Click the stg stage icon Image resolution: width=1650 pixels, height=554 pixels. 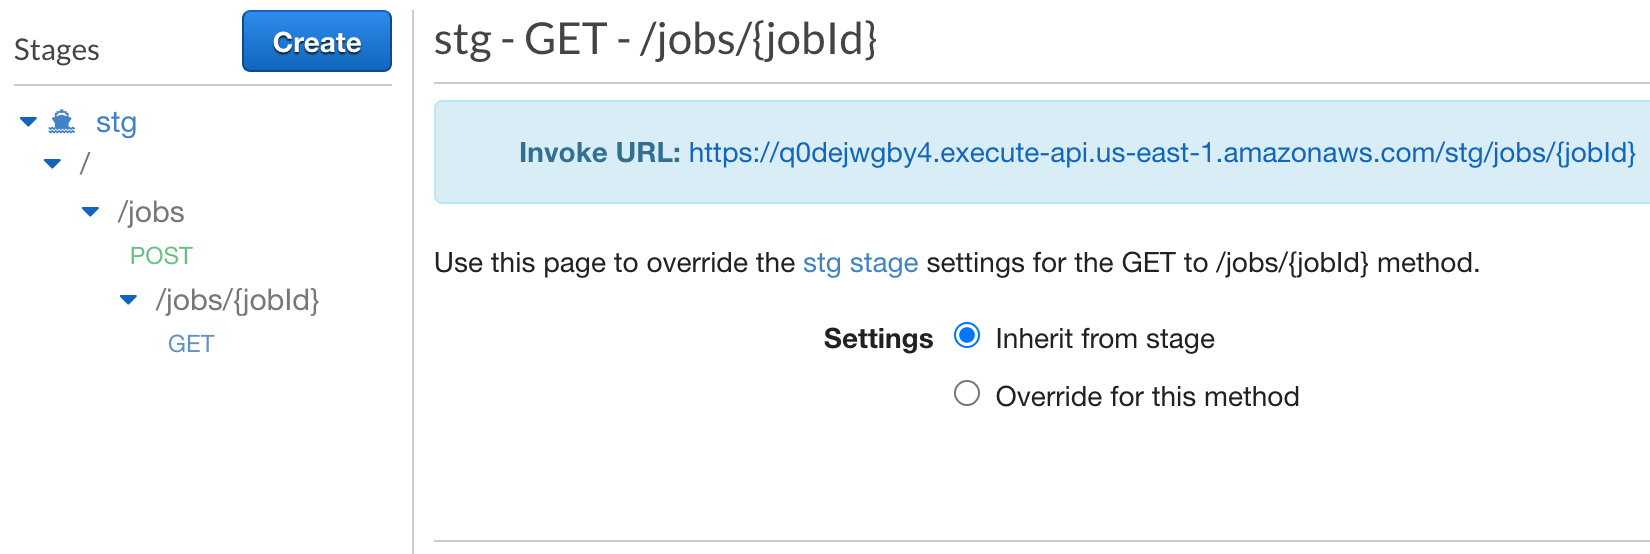[x=62, y=122]
